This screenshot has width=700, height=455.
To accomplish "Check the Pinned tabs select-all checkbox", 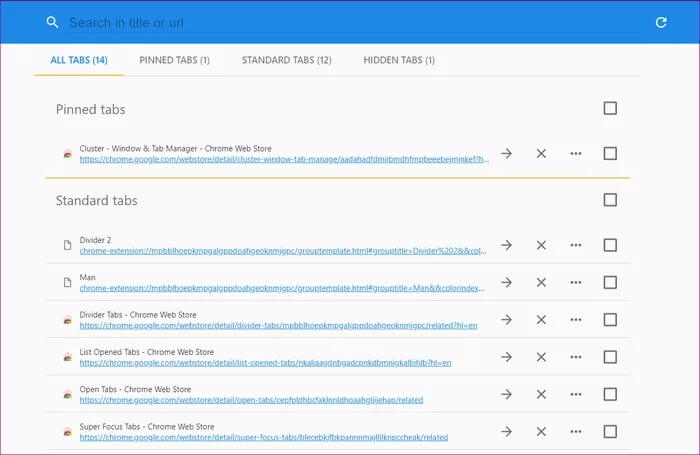I will 610,108.
